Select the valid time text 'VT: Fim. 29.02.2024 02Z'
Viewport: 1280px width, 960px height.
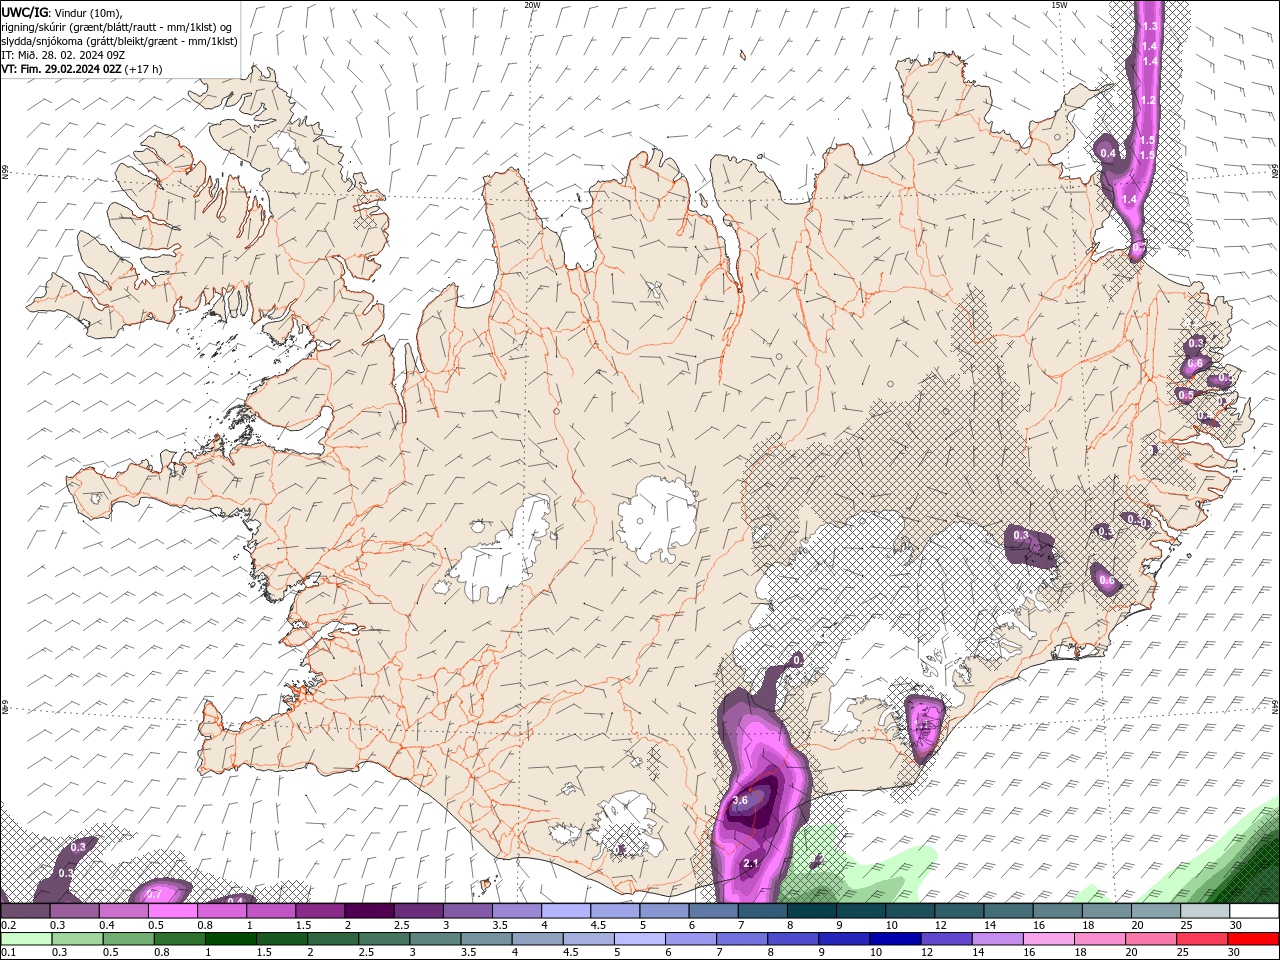pyautogui.click(x=61, y=69)
